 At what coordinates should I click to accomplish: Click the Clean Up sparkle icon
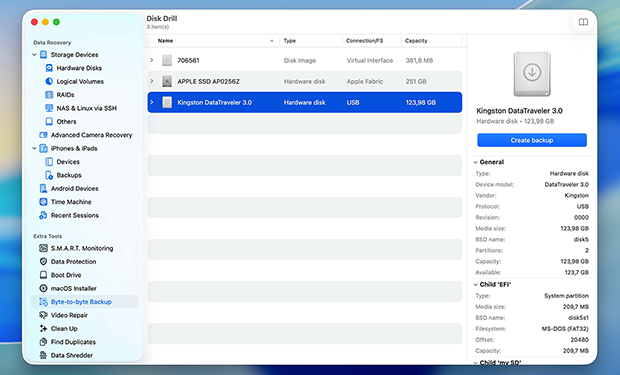point(43,328)
